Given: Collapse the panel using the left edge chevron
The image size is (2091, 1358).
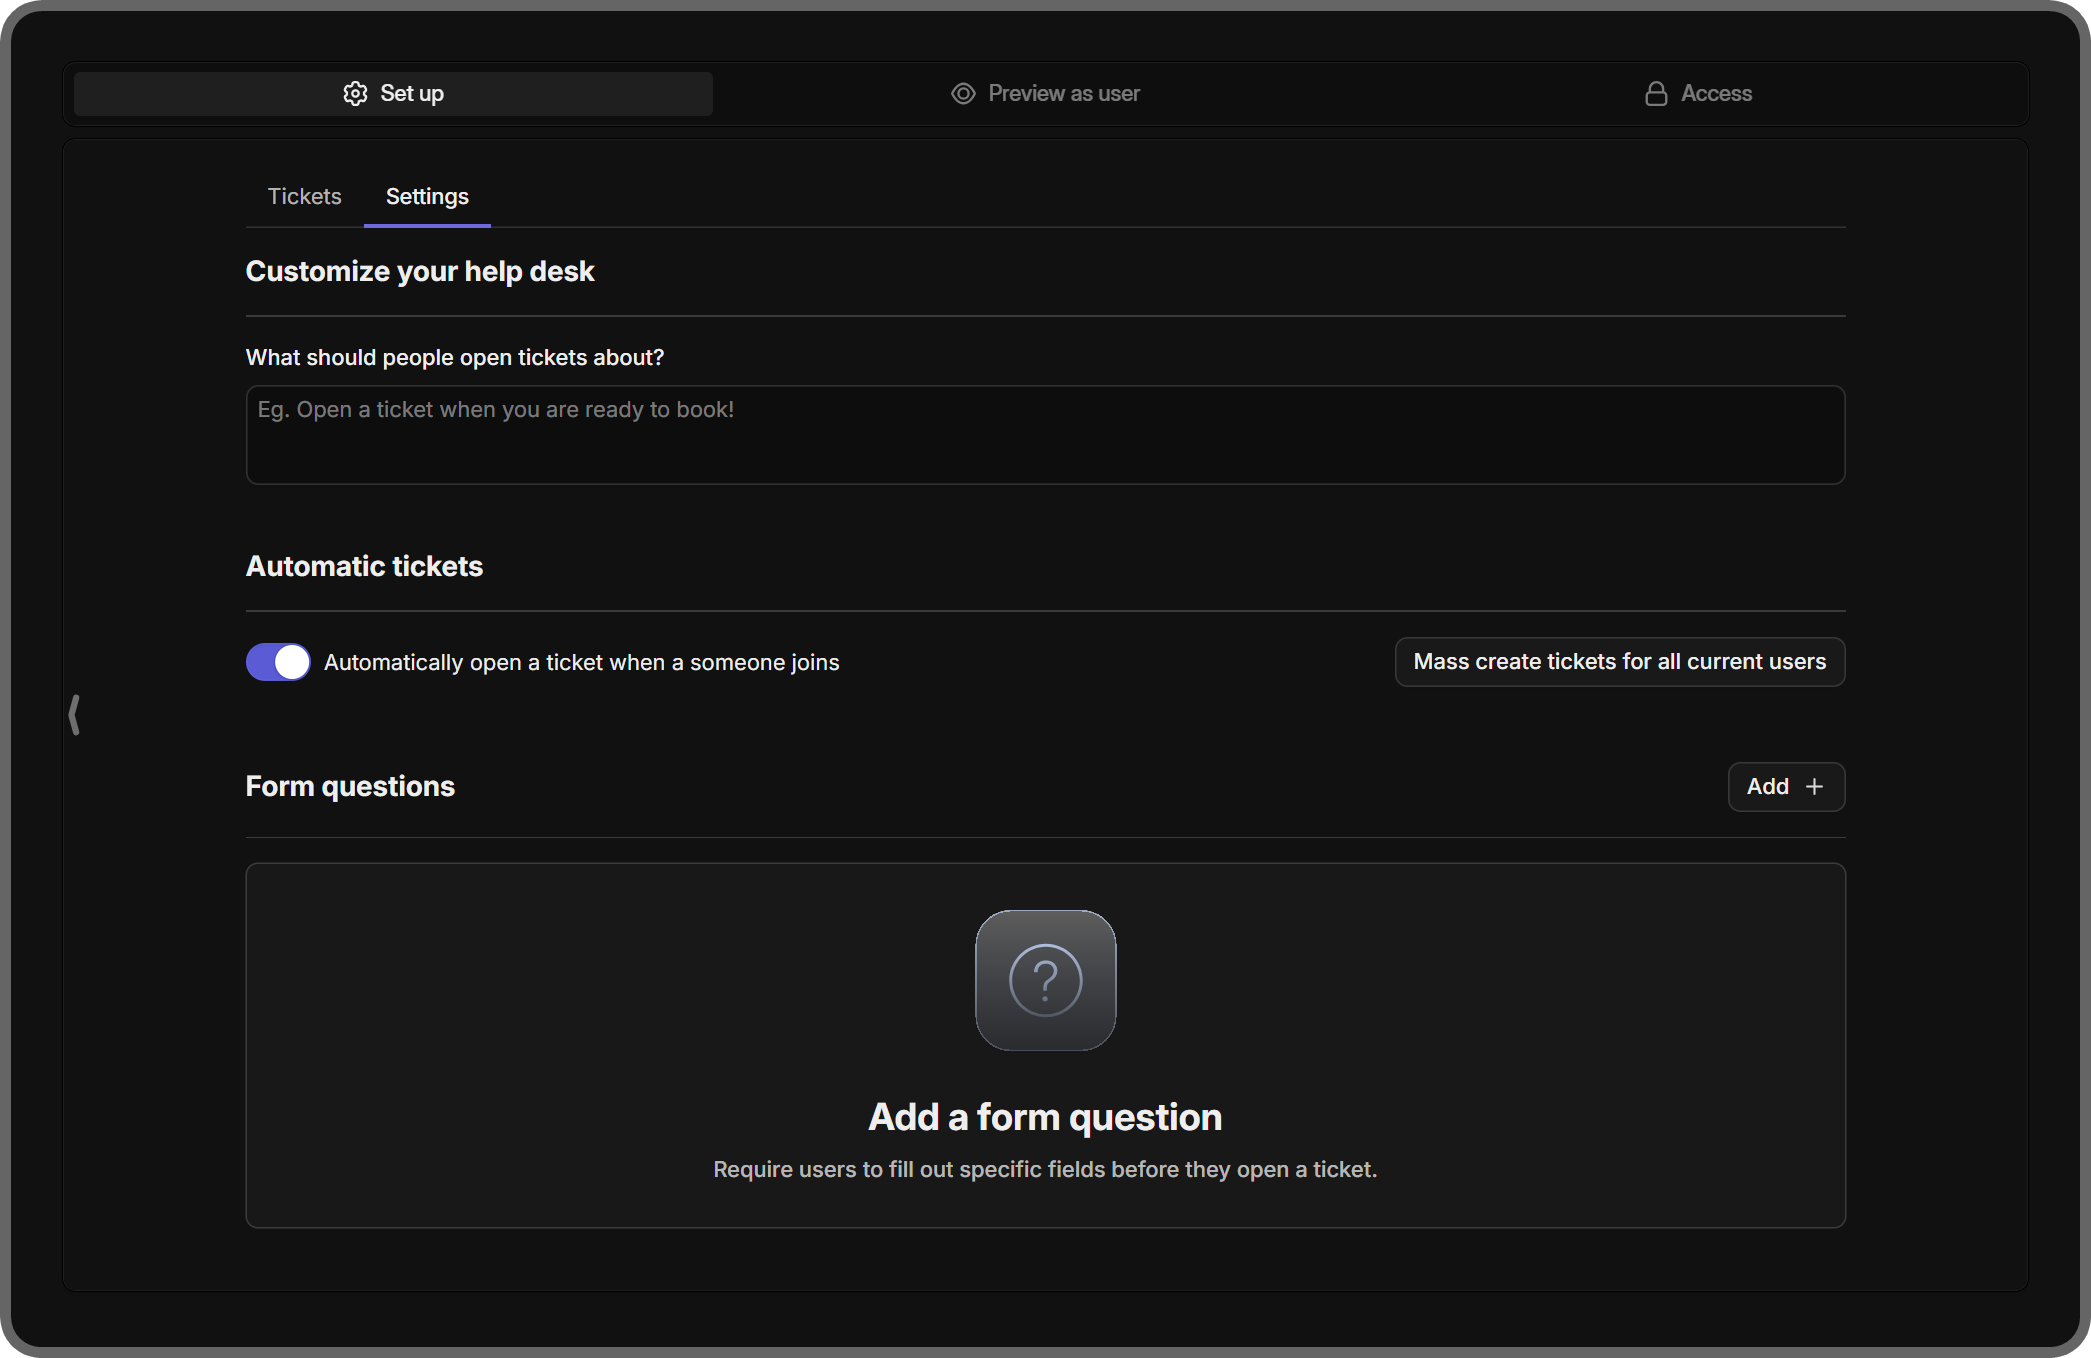Looking at the screenshot, I should 75,714.
